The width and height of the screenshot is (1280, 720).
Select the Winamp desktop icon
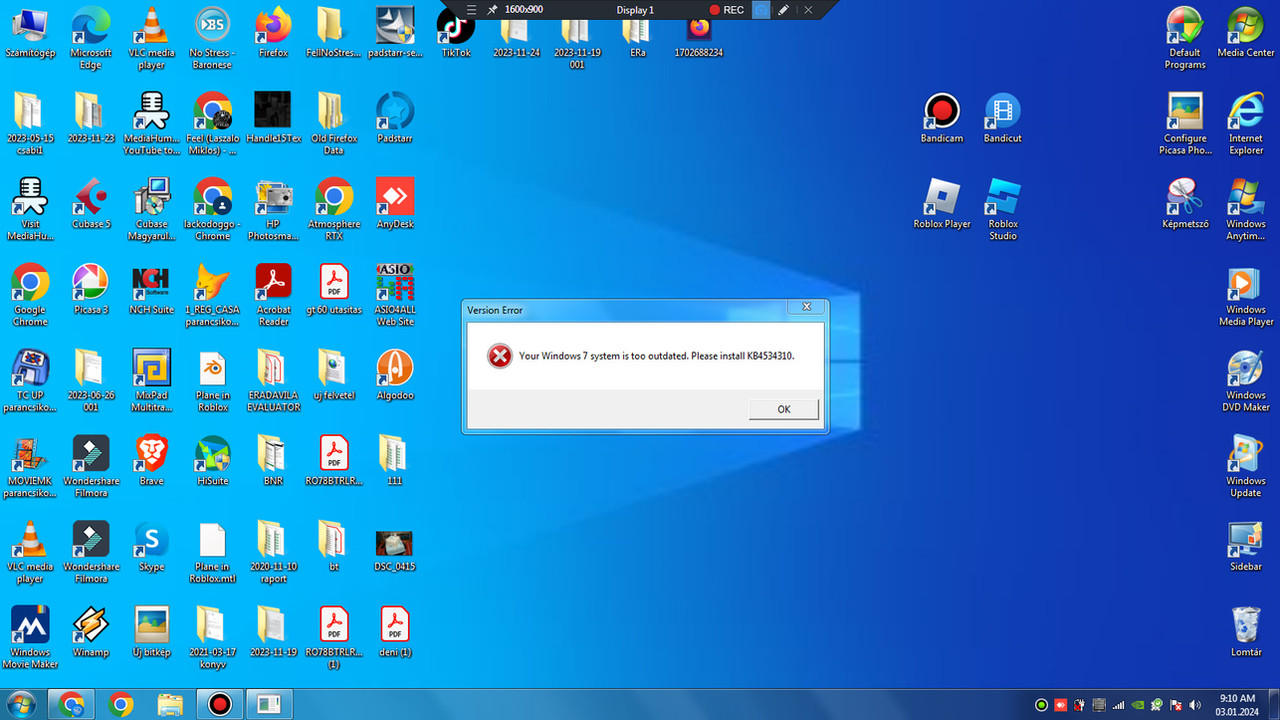click(91, 632)
